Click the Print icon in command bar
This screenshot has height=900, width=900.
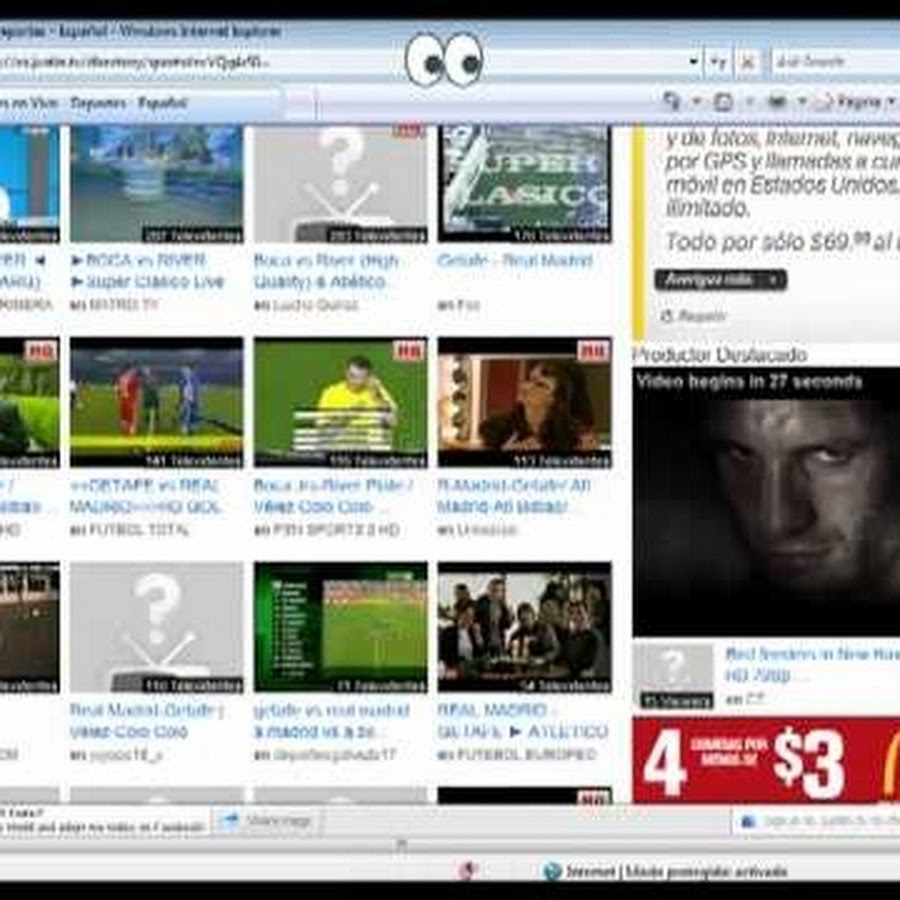pyautogui.click(x=777, y=101)
